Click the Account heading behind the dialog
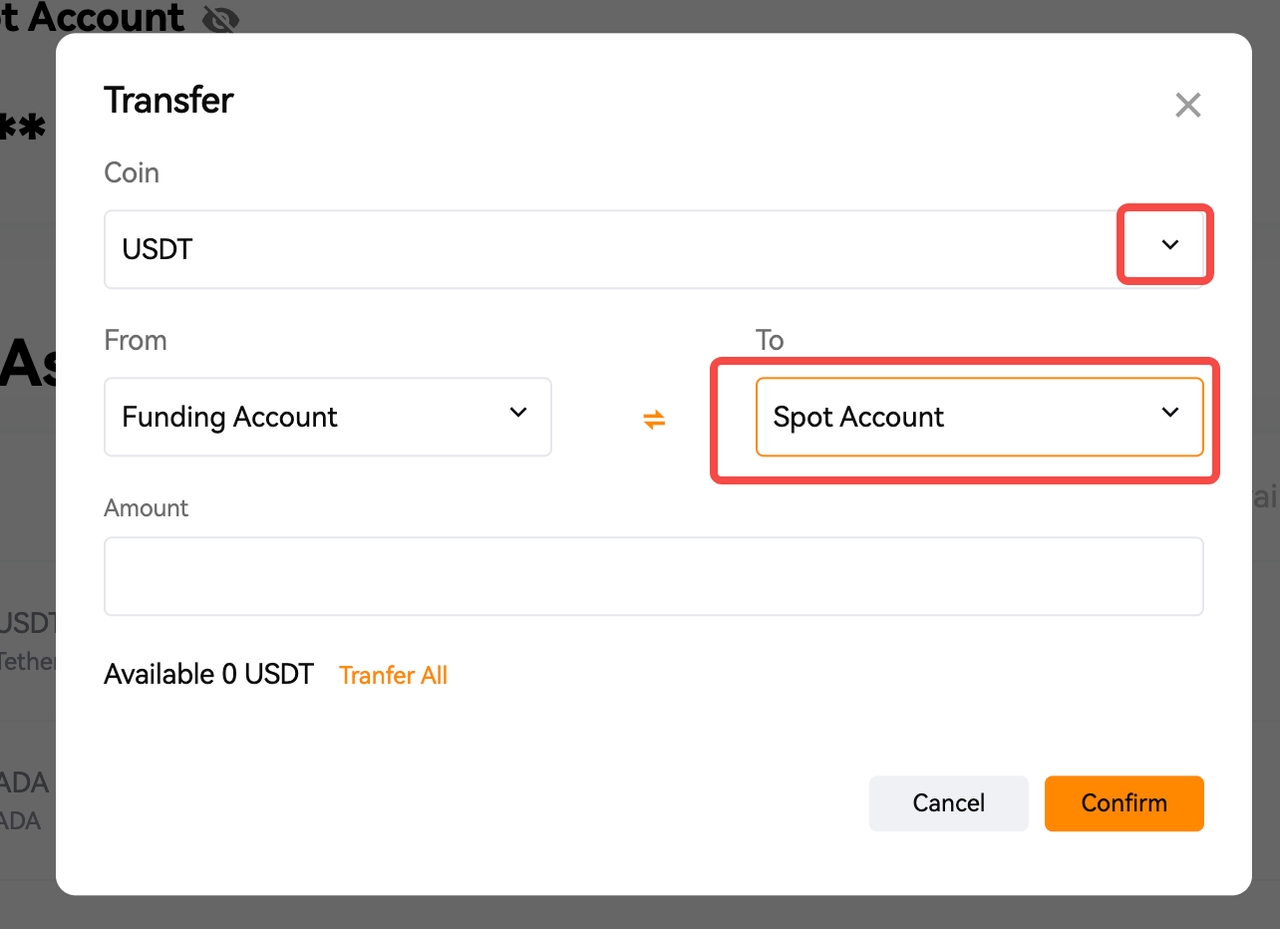The width and height of the screenshot is (1280, 929). tap(100, 17)
